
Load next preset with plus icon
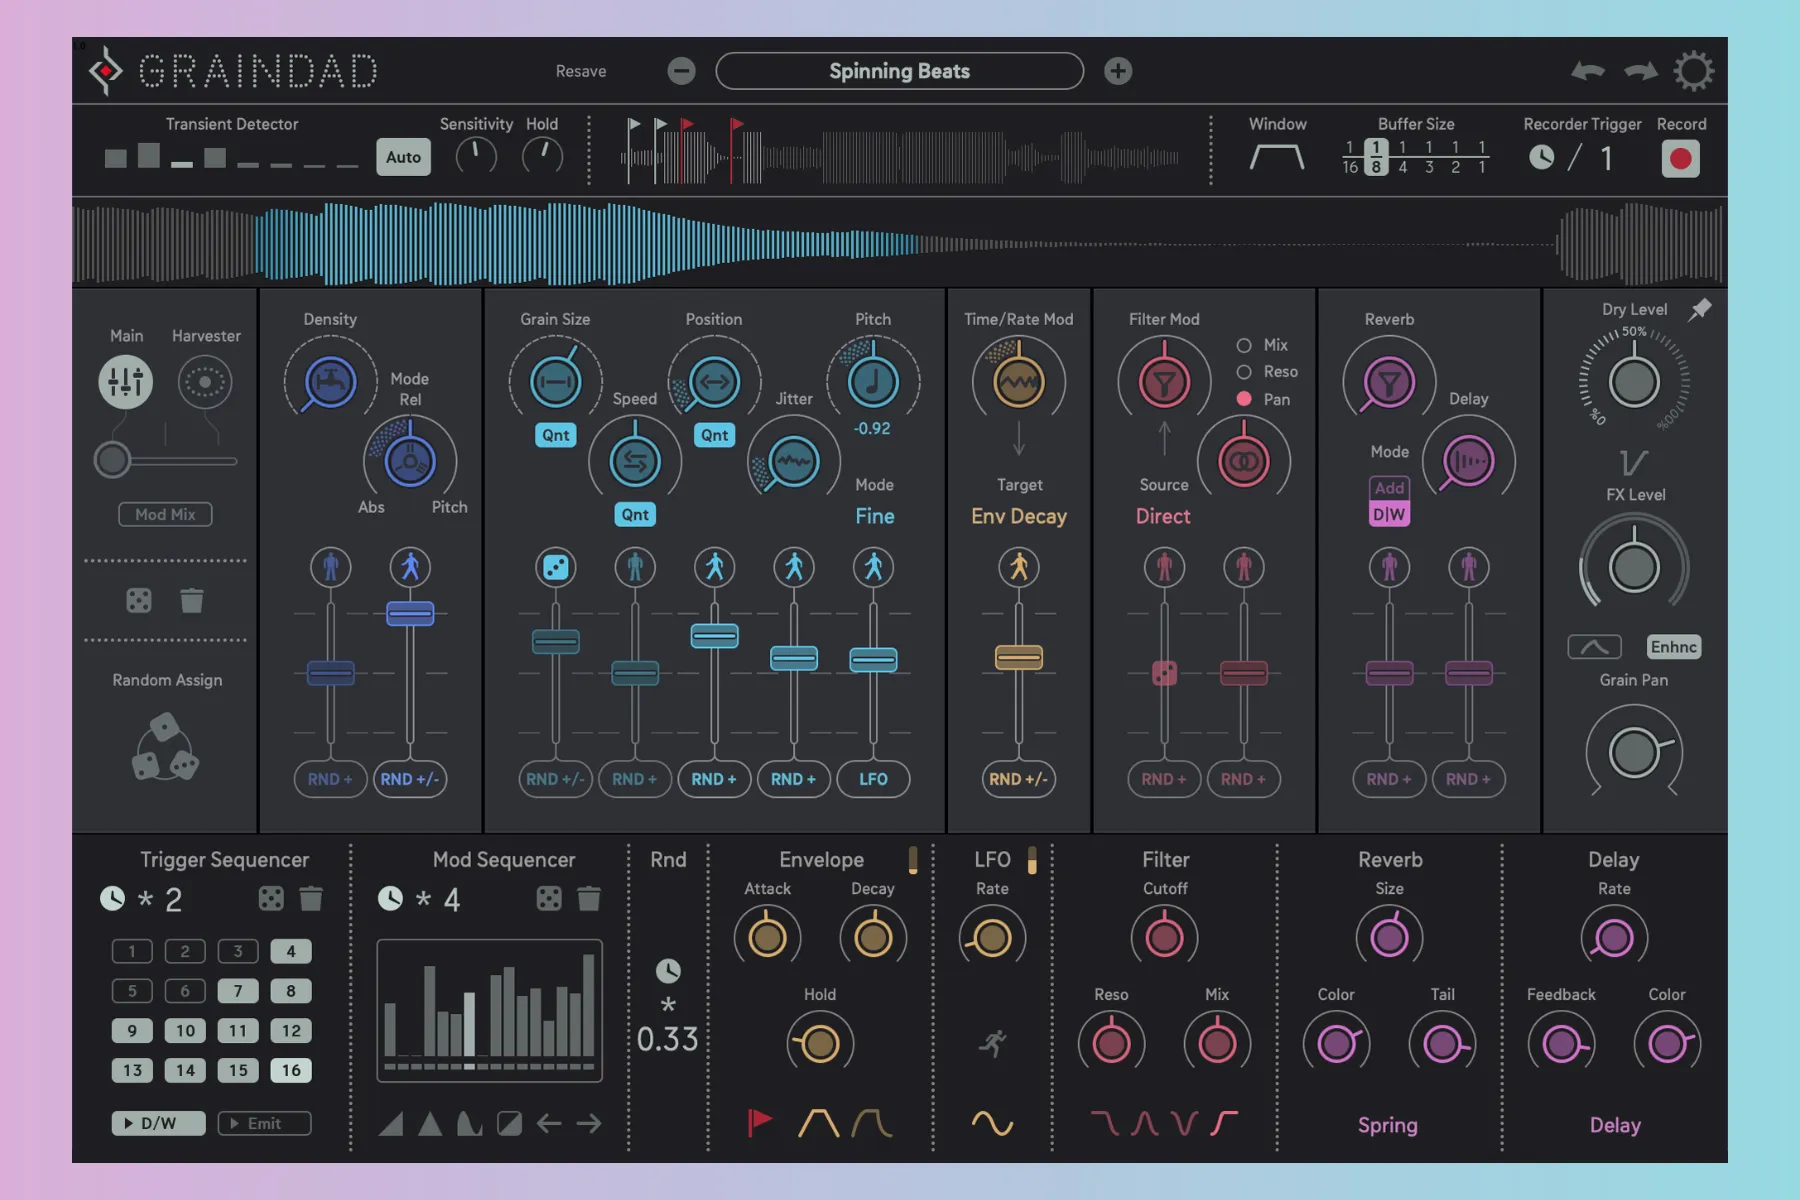click(x=1118, y=71)
